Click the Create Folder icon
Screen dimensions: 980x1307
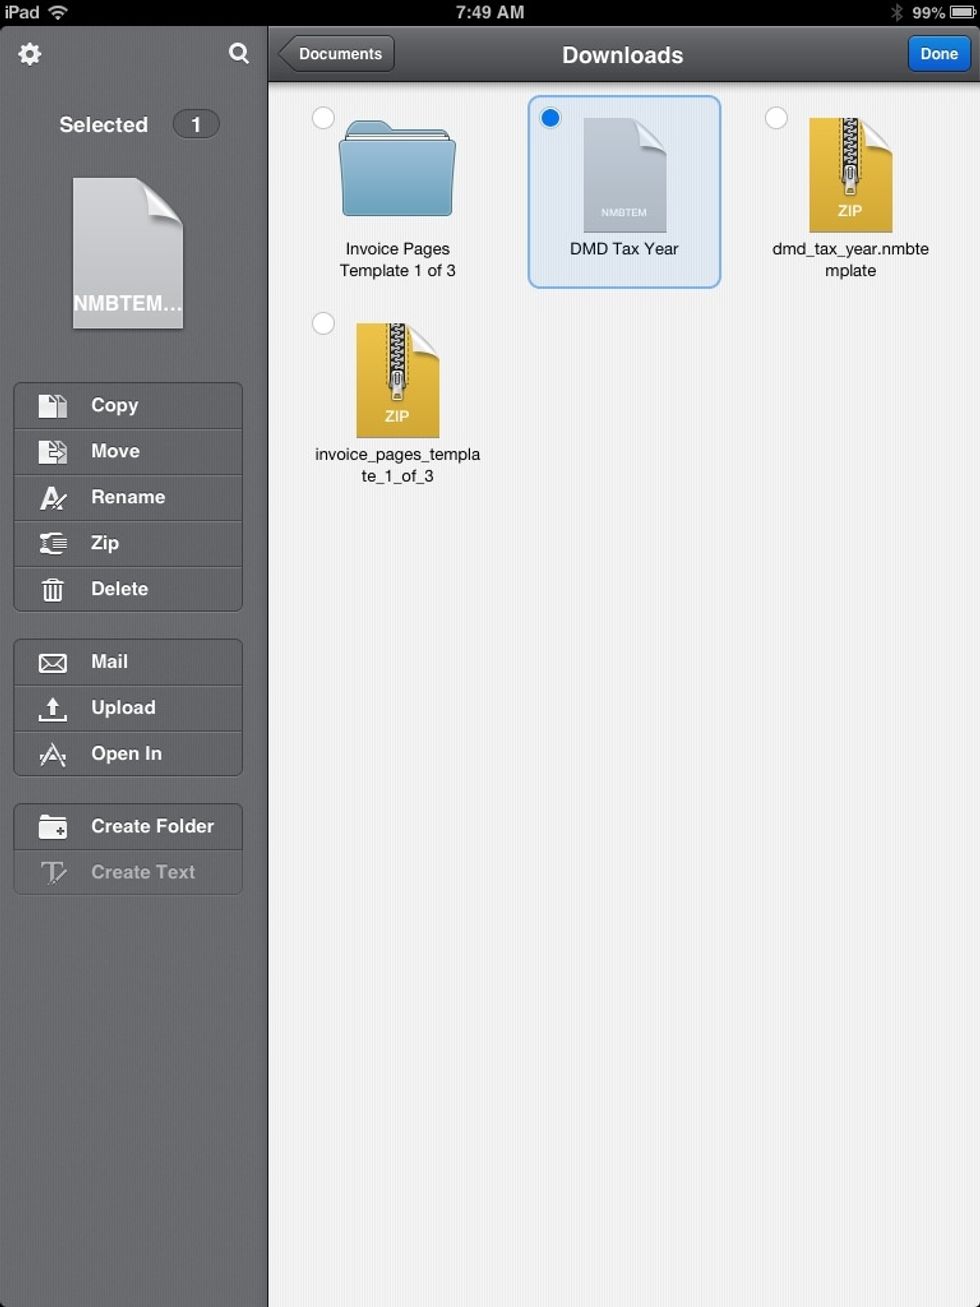53,827
